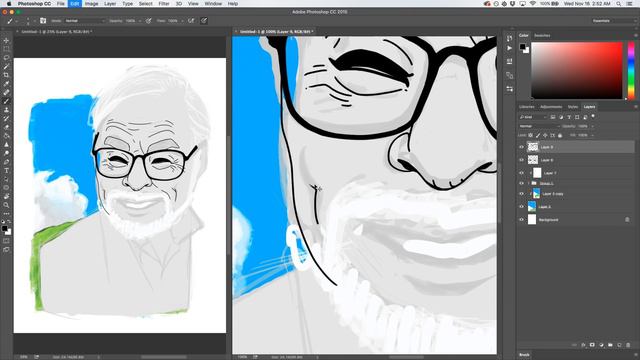The image size is (640, 360).
Task: Select the Move tool
Action: (6, 40)
